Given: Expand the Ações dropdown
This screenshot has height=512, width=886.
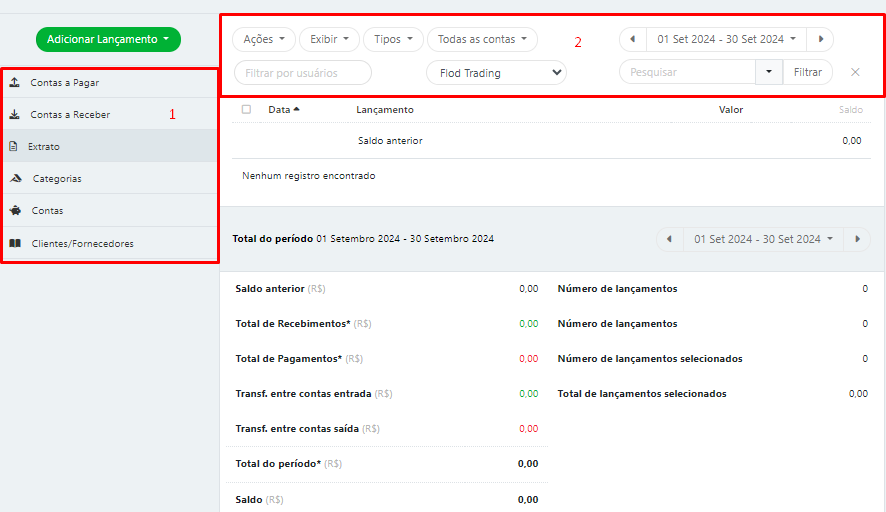Looking at the screenshot, I should pyautogui.click(x=264, y=39).
